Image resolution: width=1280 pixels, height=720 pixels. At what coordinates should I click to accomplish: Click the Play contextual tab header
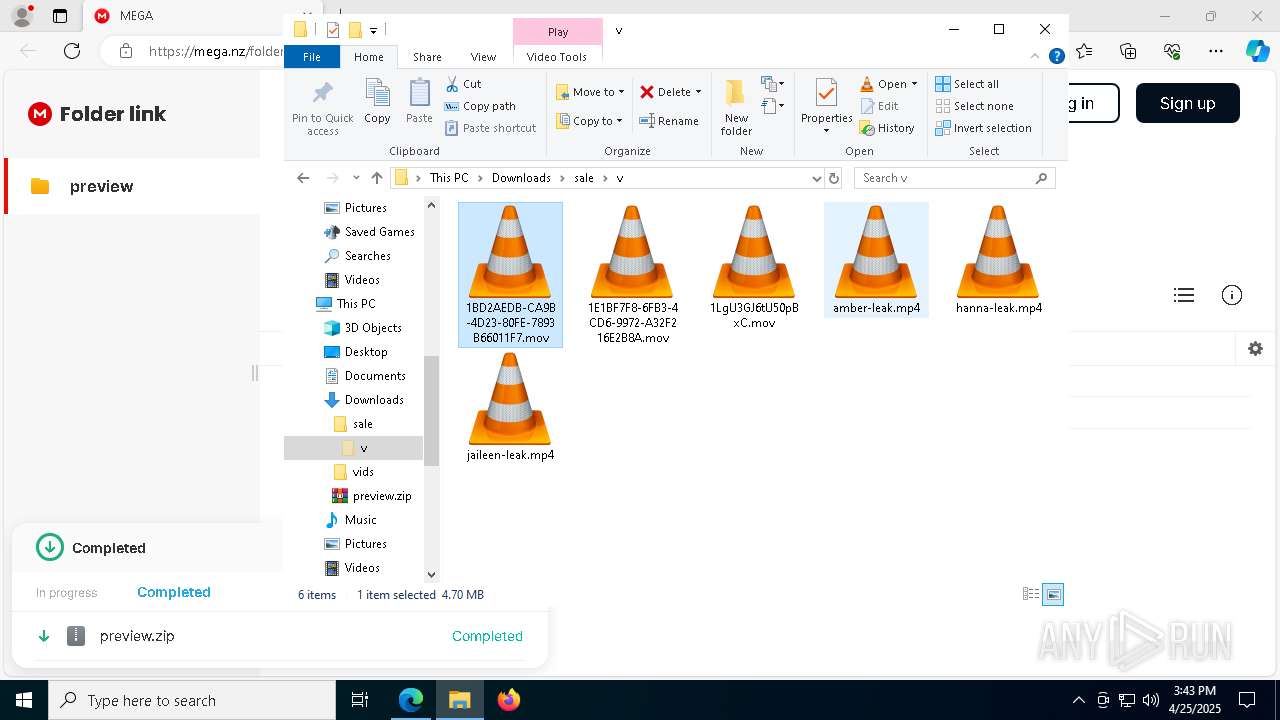coord(558,32)
